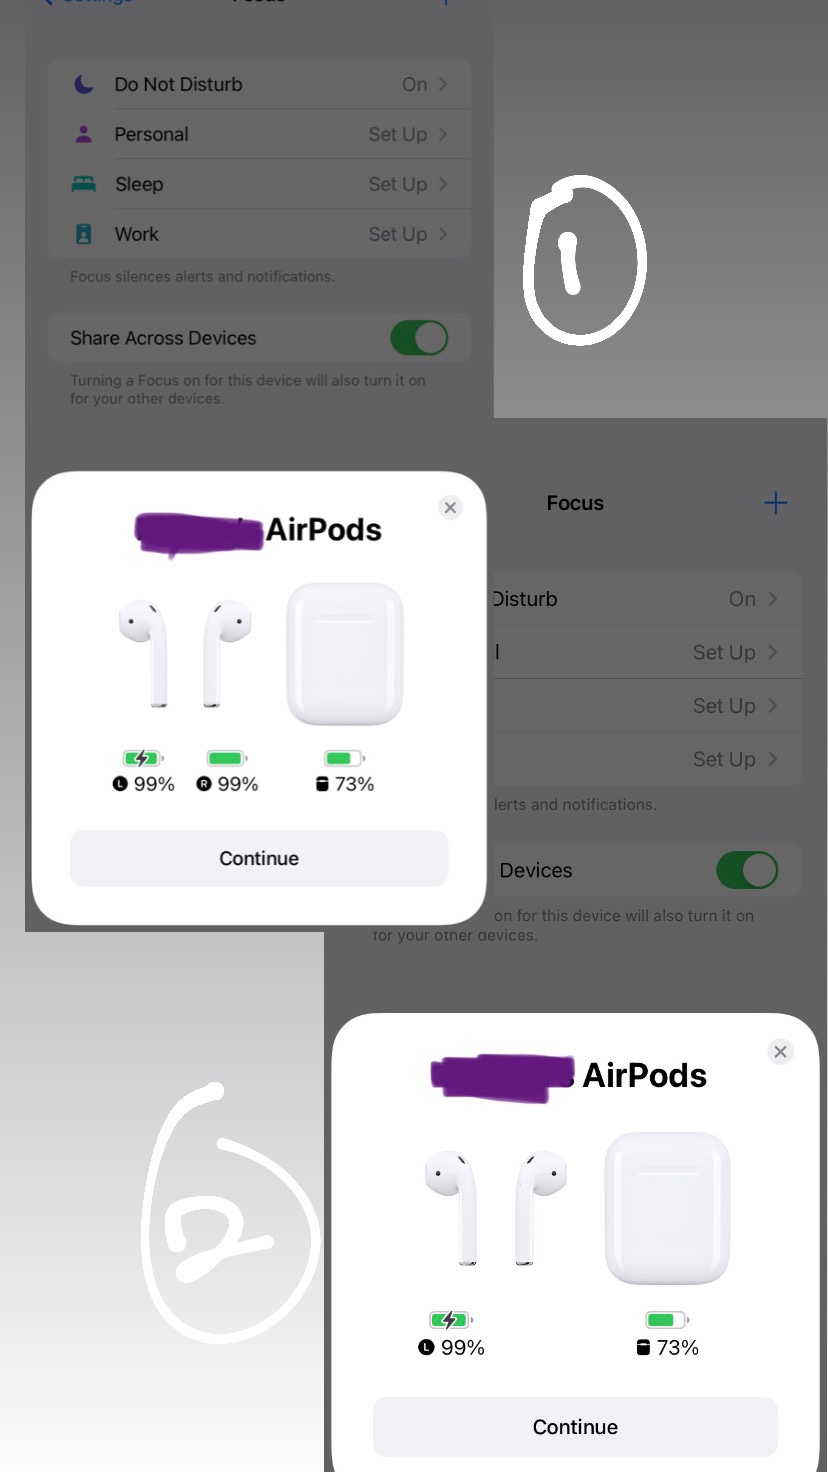Open the partially hidden 'Disturb' row showing On
The width and height of the screenshot is (828, 1472).
(x=645, y=599)
